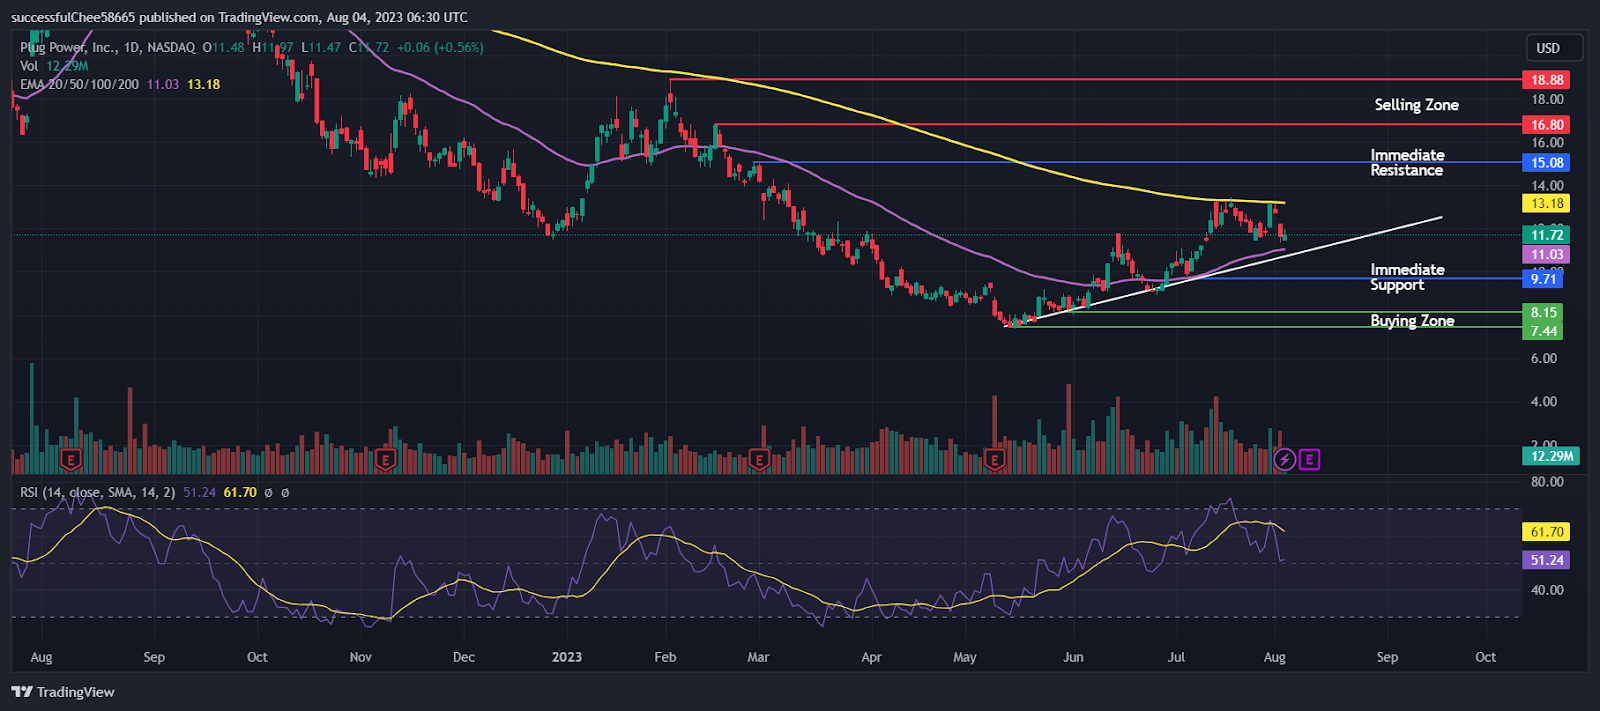Image resolution: width=1600 pixels, height=711 pixels.
Task: Click the TradingView logo icon
Action: pyautogui.click(x=22, y=692)
